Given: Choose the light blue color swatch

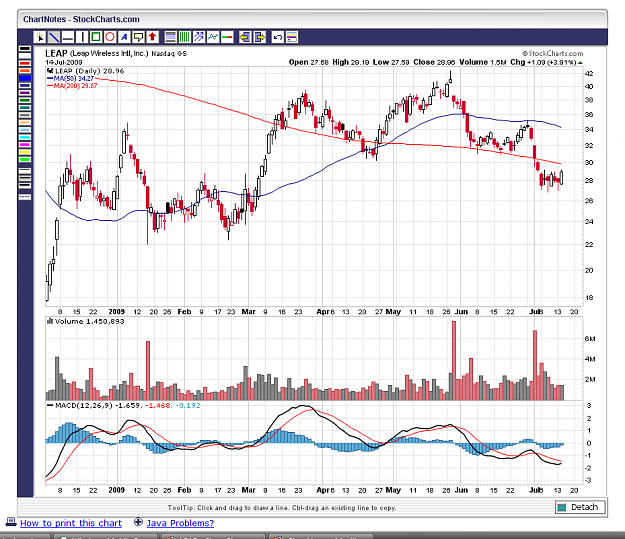Looking at the screenshot, I should [25, 130].
